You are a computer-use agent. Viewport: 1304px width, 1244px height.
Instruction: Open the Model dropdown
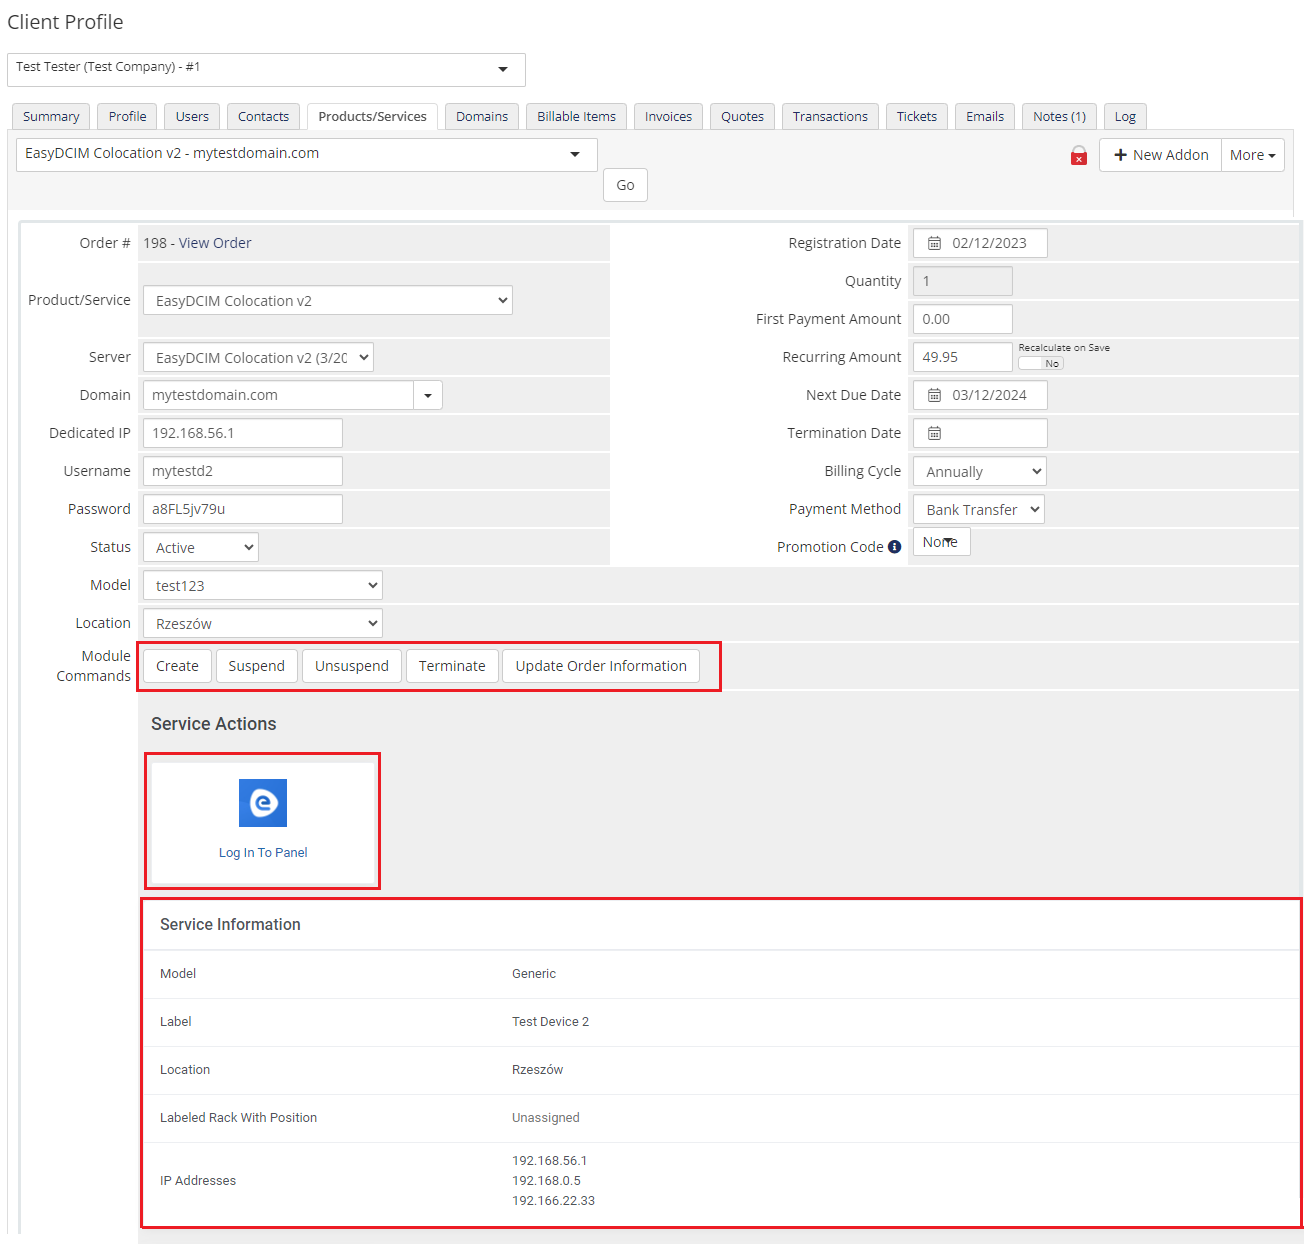pos(263,585)
